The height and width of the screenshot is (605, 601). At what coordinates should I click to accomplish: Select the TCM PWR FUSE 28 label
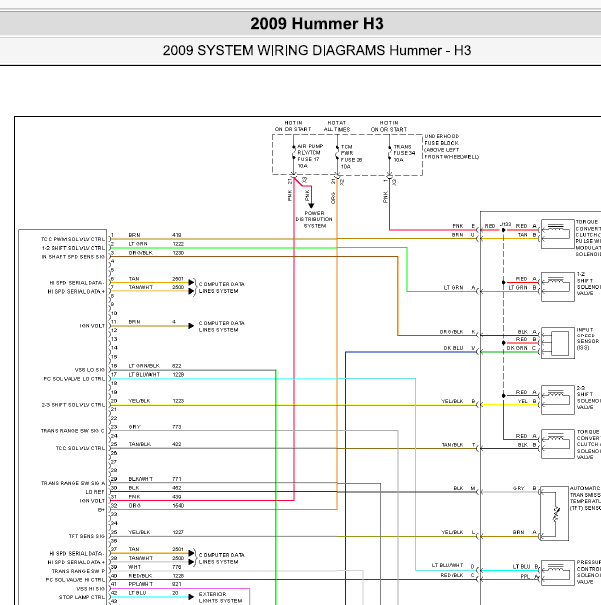351,157
